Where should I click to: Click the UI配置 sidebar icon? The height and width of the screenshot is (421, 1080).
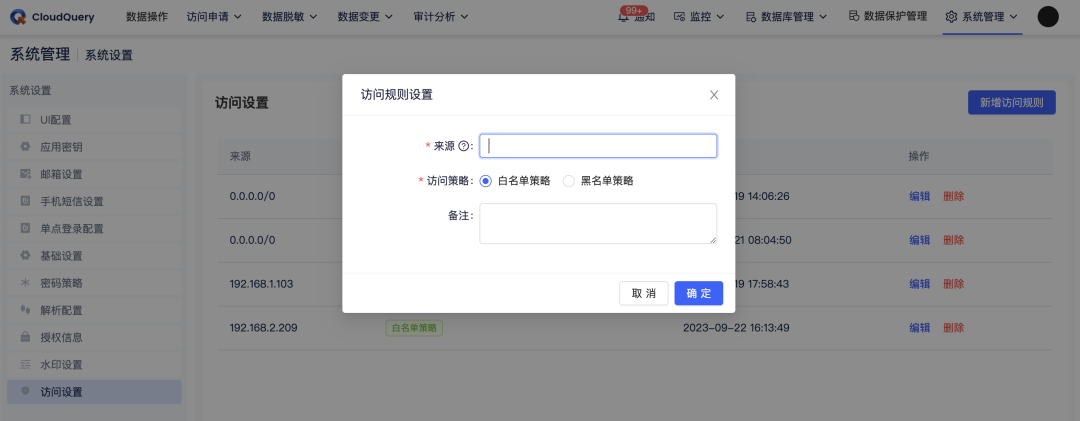tap(25, 120)
